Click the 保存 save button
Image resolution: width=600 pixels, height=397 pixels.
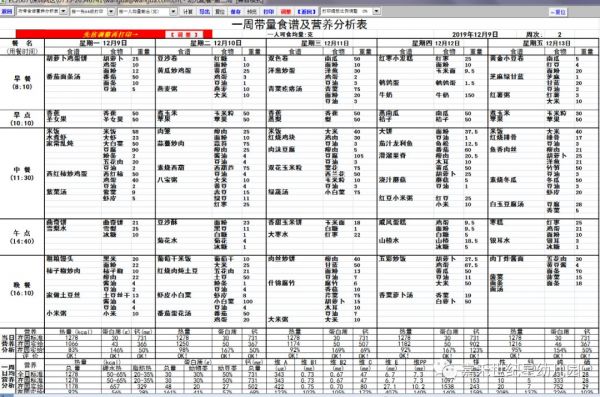tap(236, 12)
